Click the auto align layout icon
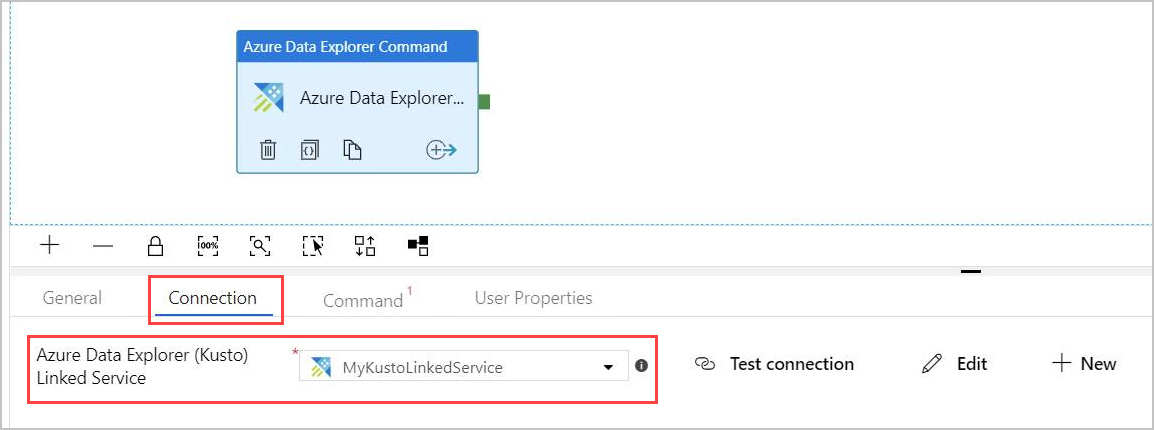 click(x=365, y=245)
